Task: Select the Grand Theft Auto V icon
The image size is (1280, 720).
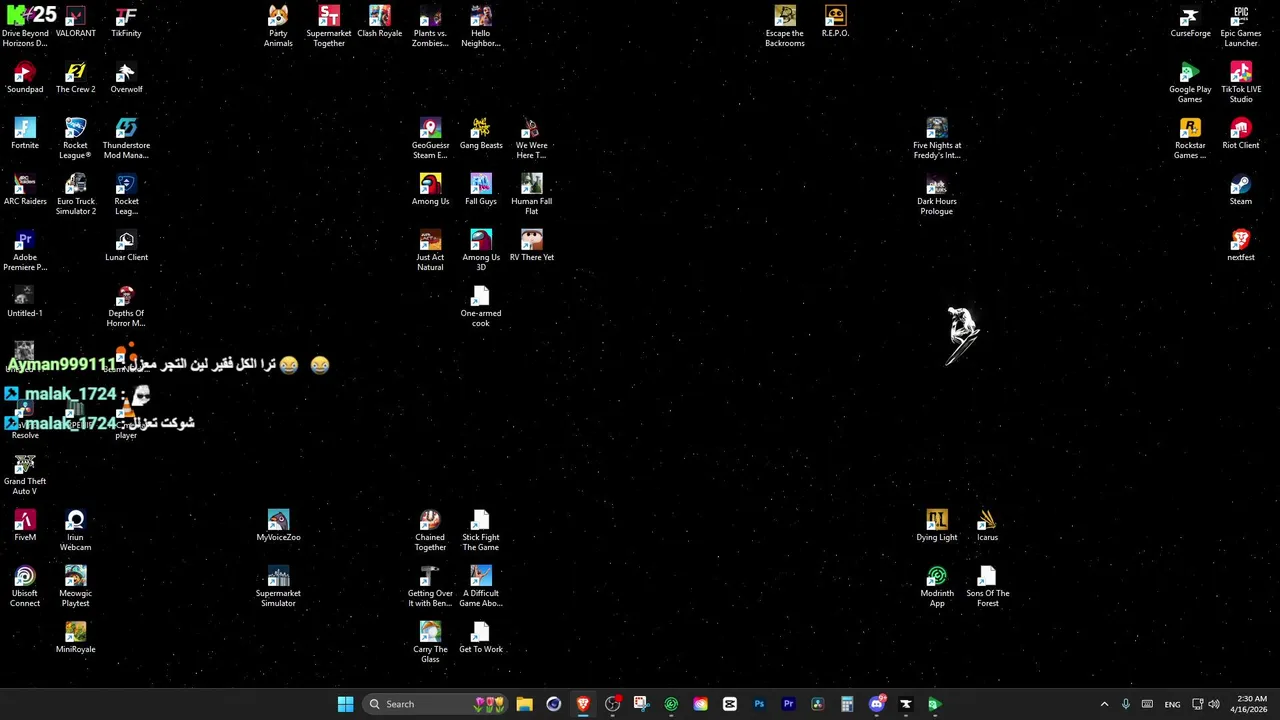Action: click(25, 475)
